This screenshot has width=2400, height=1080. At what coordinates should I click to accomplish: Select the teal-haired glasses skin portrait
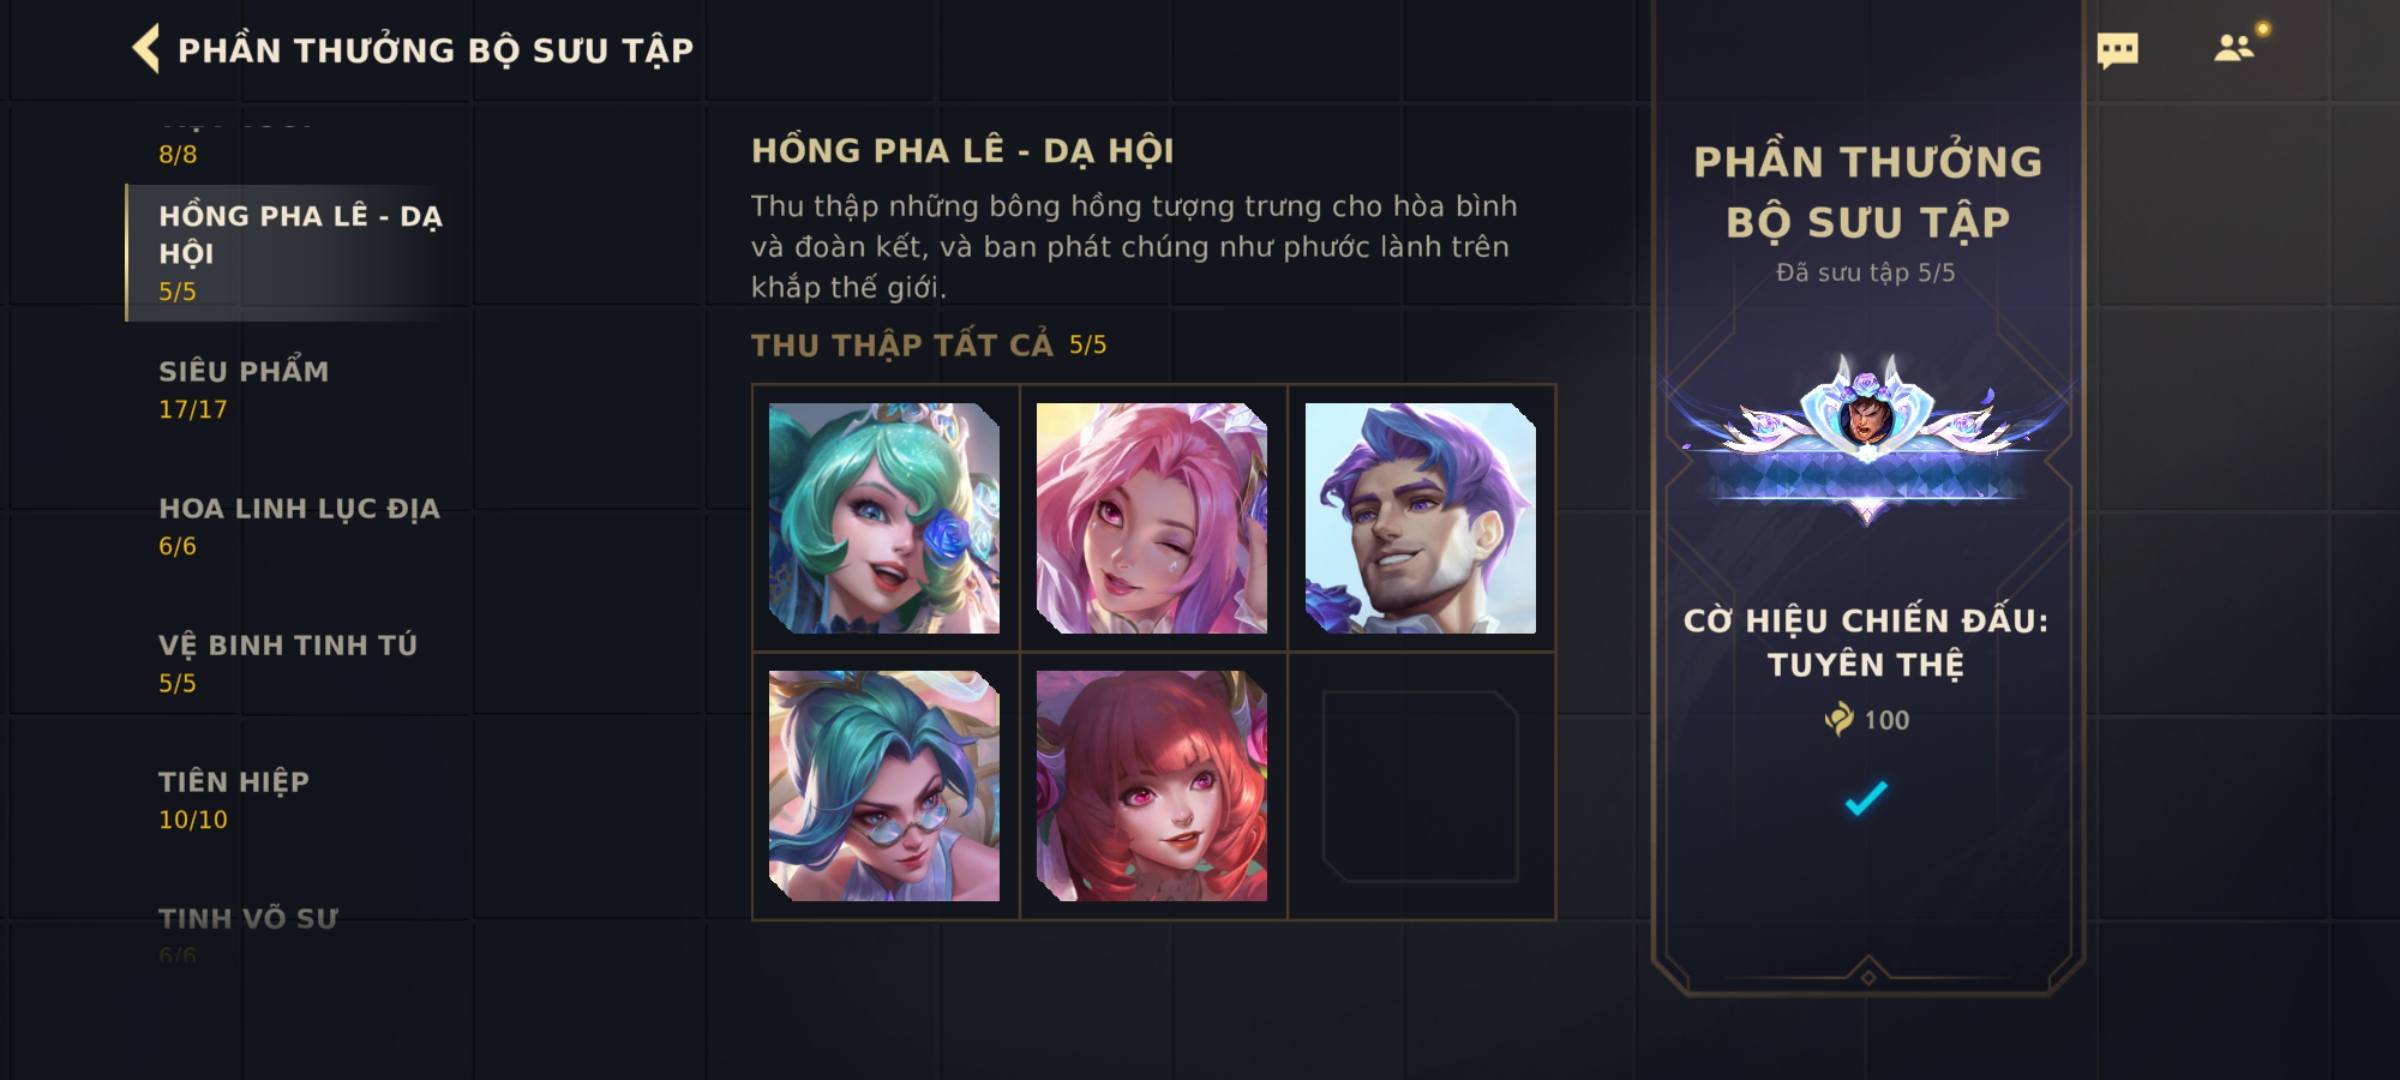tap(884, 786)
